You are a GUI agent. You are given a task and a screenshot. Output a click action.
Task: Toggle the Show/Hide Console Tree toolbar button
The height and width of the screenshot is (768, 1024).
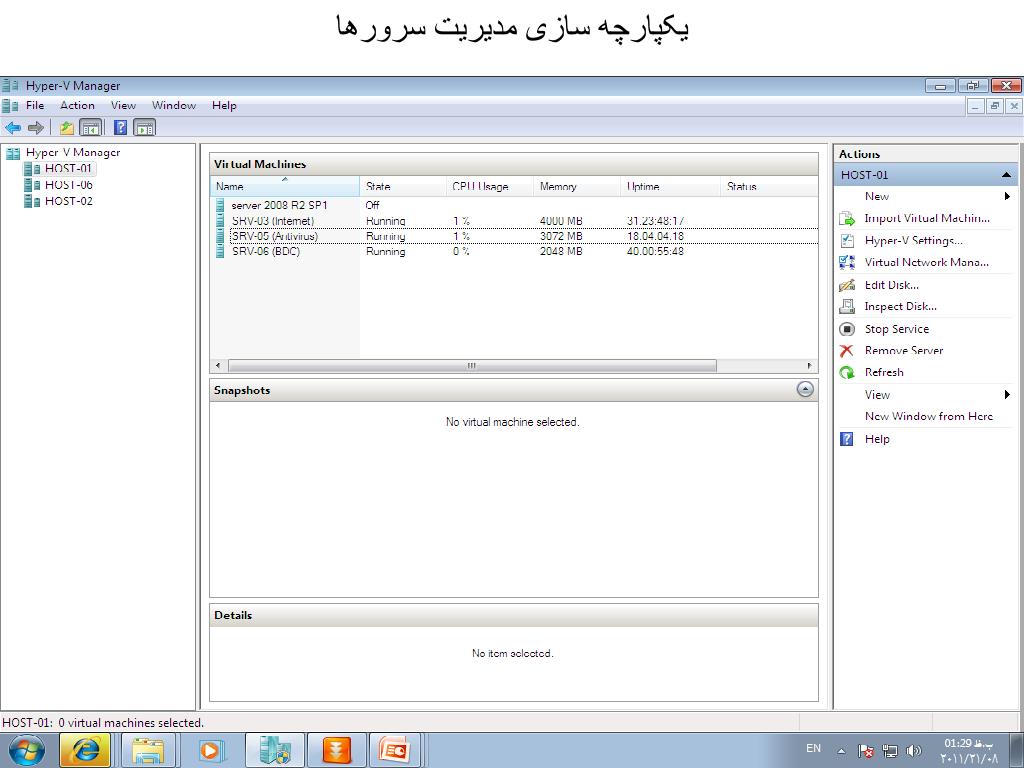pyautogui.click(x=91, y=127)
